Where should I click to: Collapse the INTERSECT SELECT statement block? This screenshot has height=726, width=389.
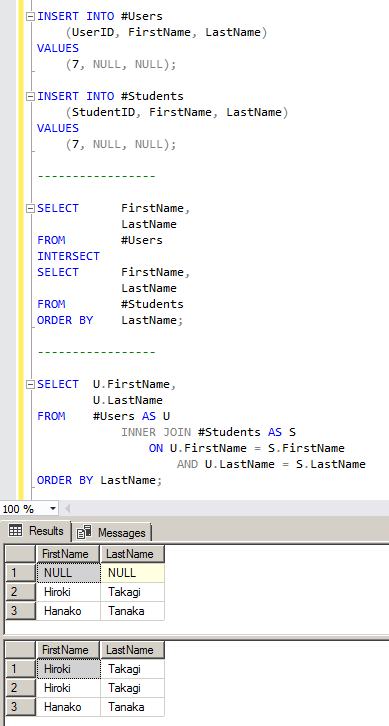pos(30,208)
